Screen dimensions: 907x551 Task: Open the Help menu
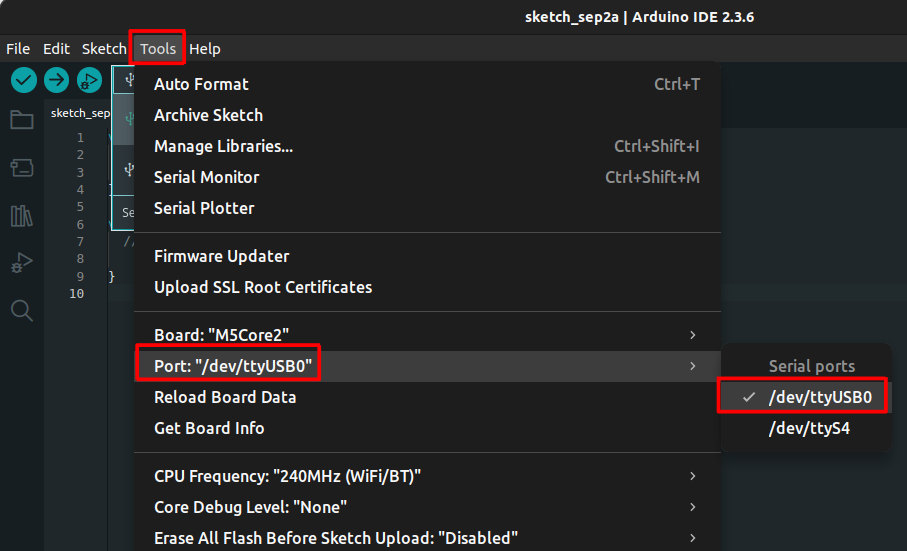[x=205, y=48]
